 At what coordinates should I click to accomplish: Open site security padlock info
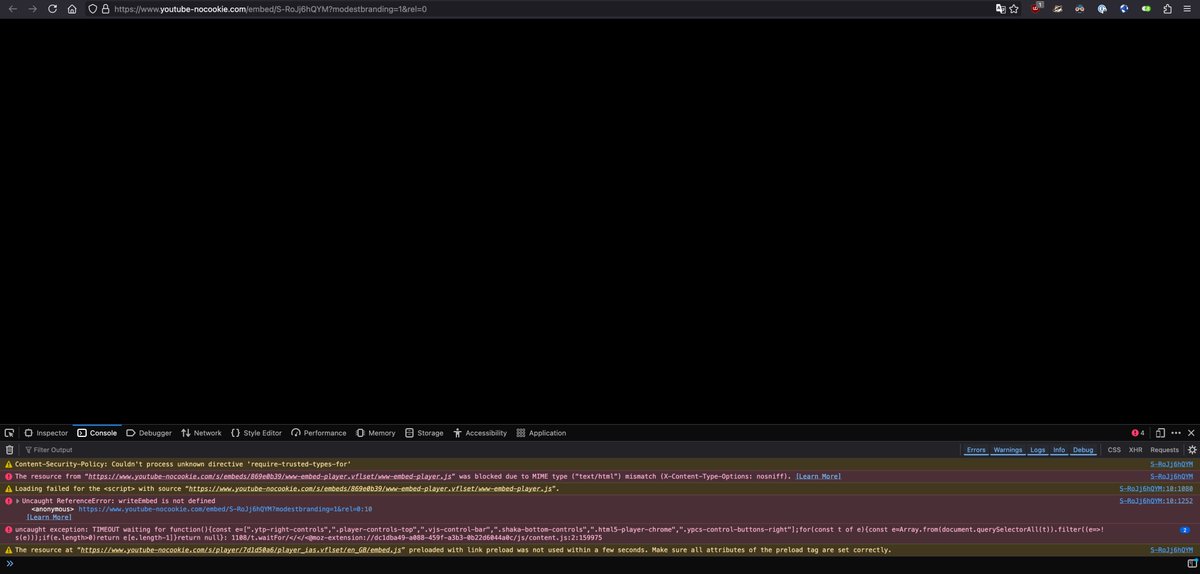click(x=106, y=8)
